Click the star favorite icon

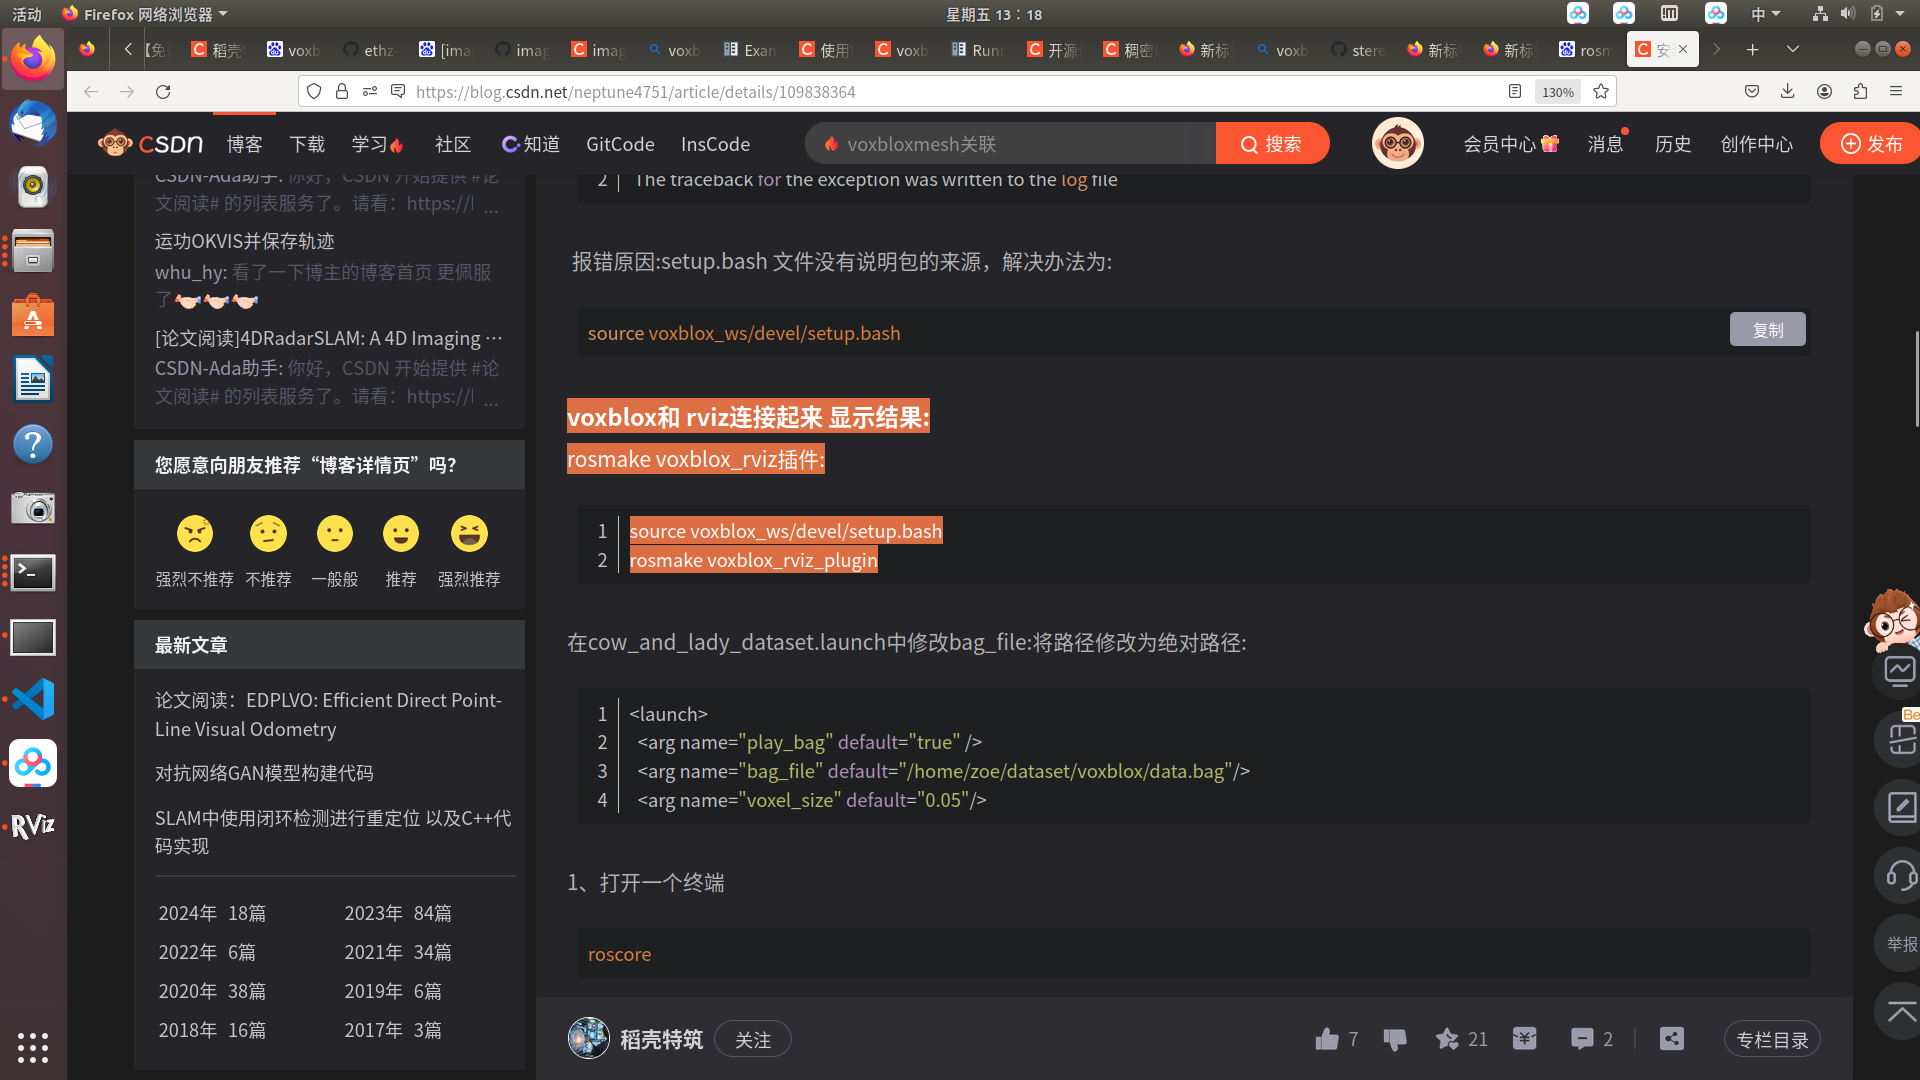click(x=1447, y=1039)
